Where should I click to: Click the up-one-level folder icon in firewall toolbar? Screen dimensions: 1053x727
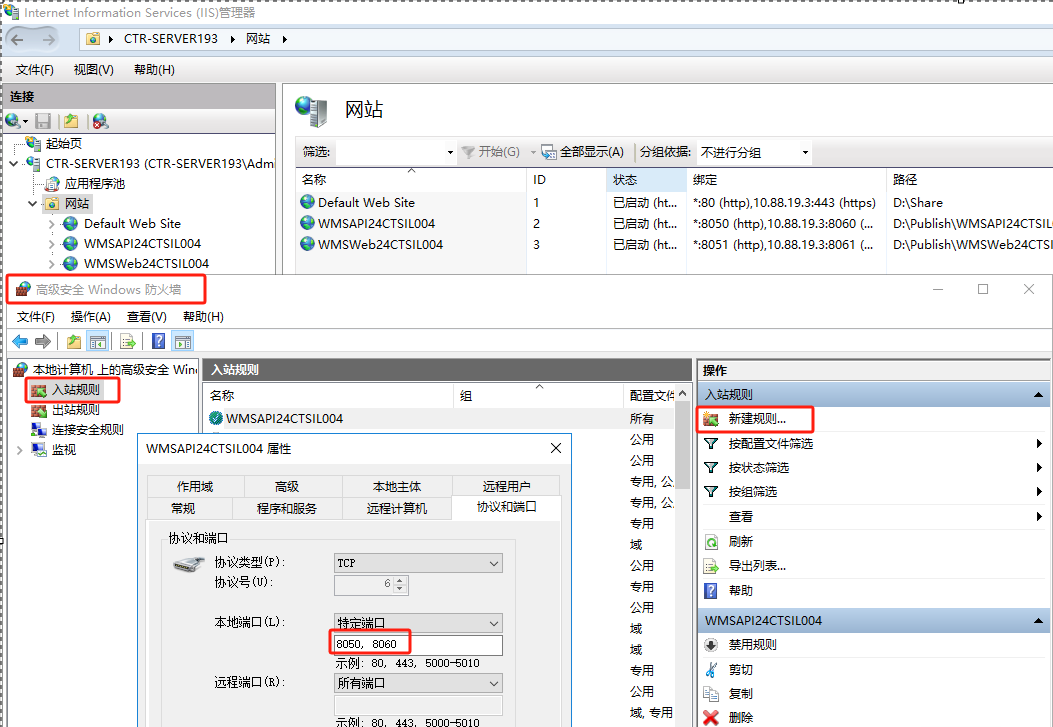(x=74, y=341)
